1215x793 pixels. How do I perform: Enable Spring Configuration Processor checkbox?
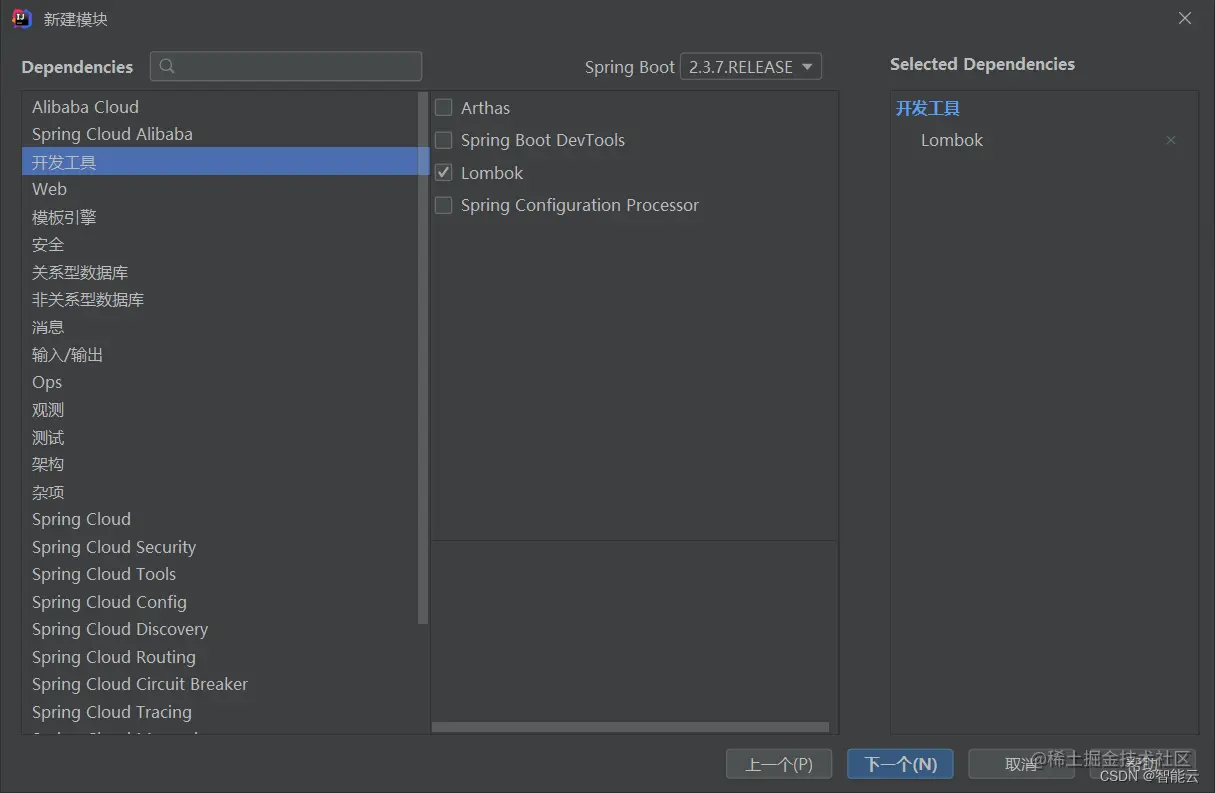click(x=444, y=205)
